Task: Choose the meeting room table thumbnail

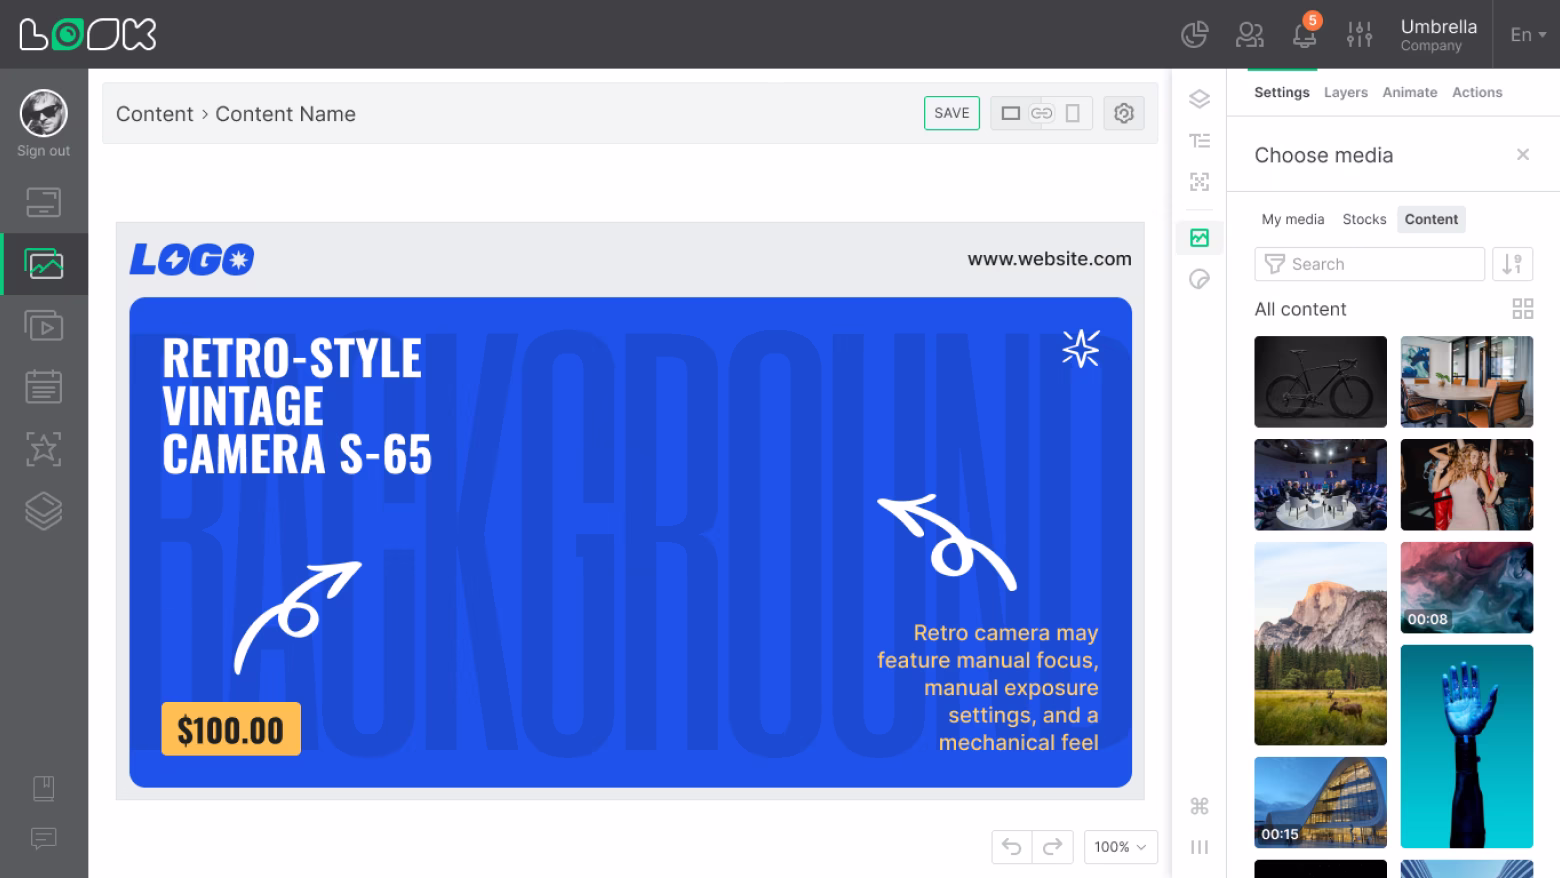Action: coord(1466,382)
